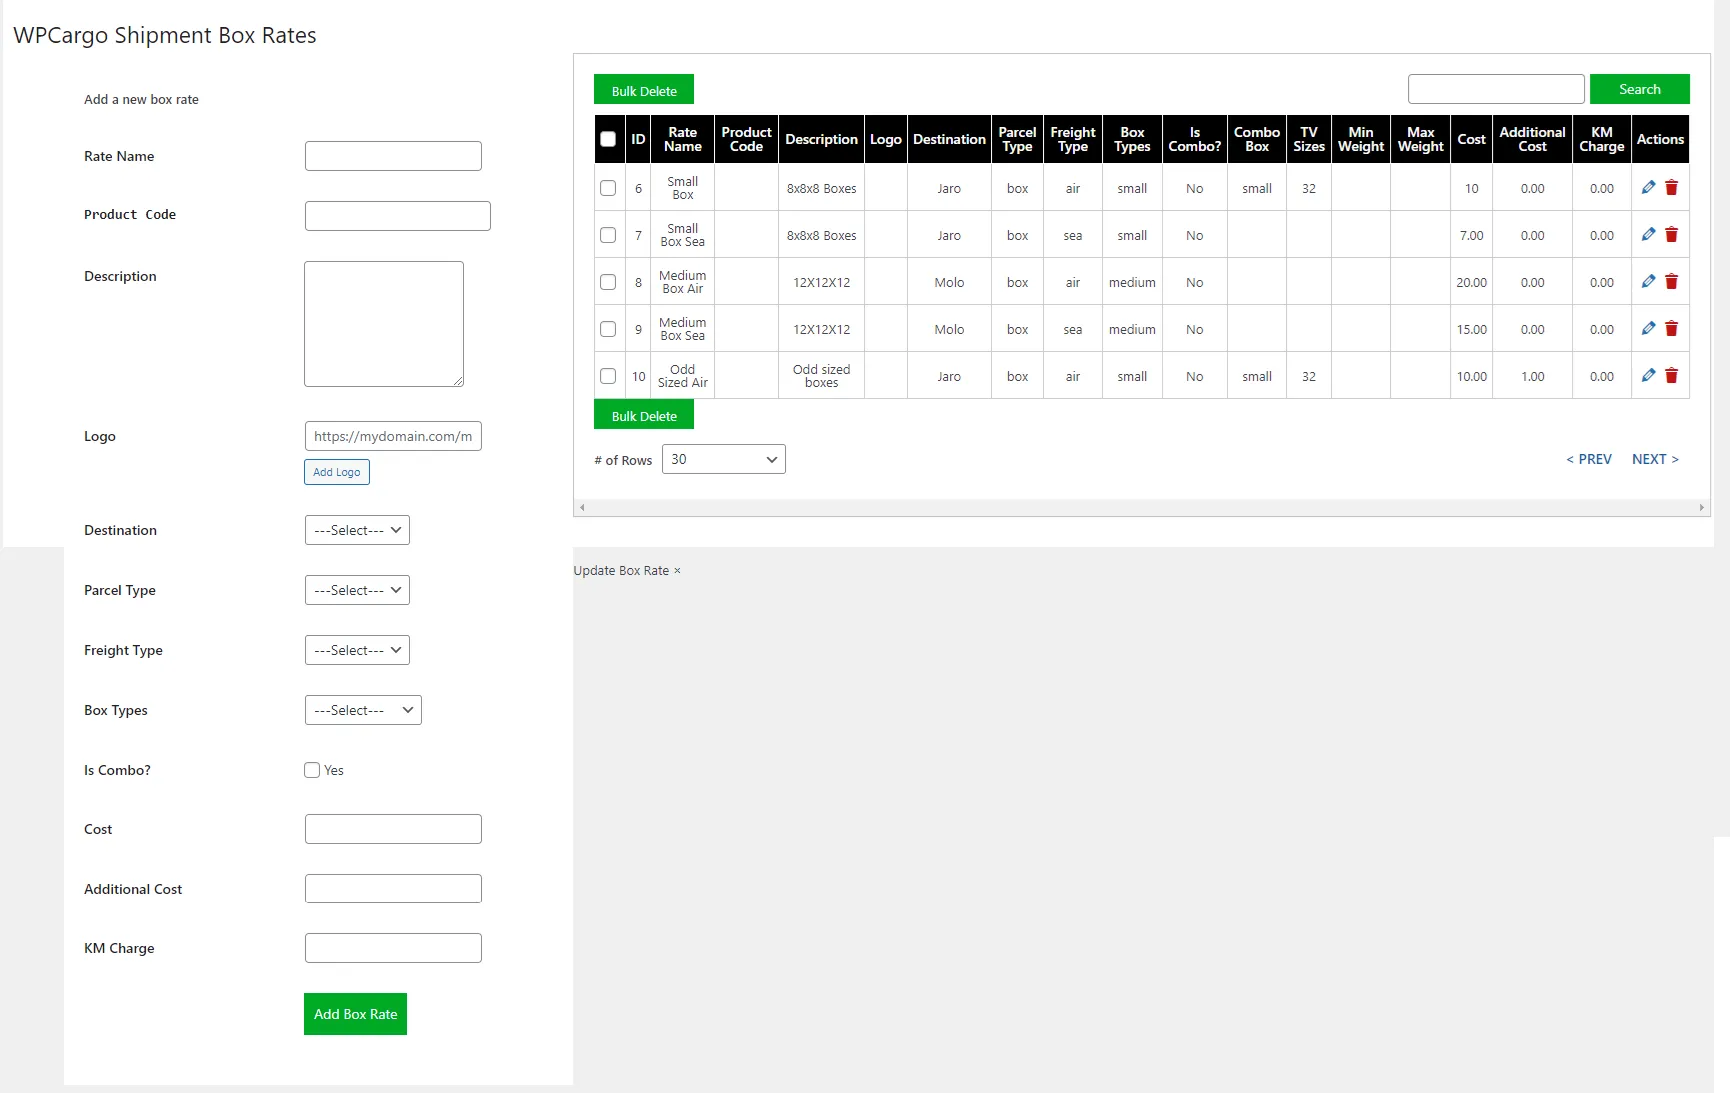Delete the Small Box rate row
Image resolution: width=1730 pixels, height=1093 pixels.
(1671, 188)
